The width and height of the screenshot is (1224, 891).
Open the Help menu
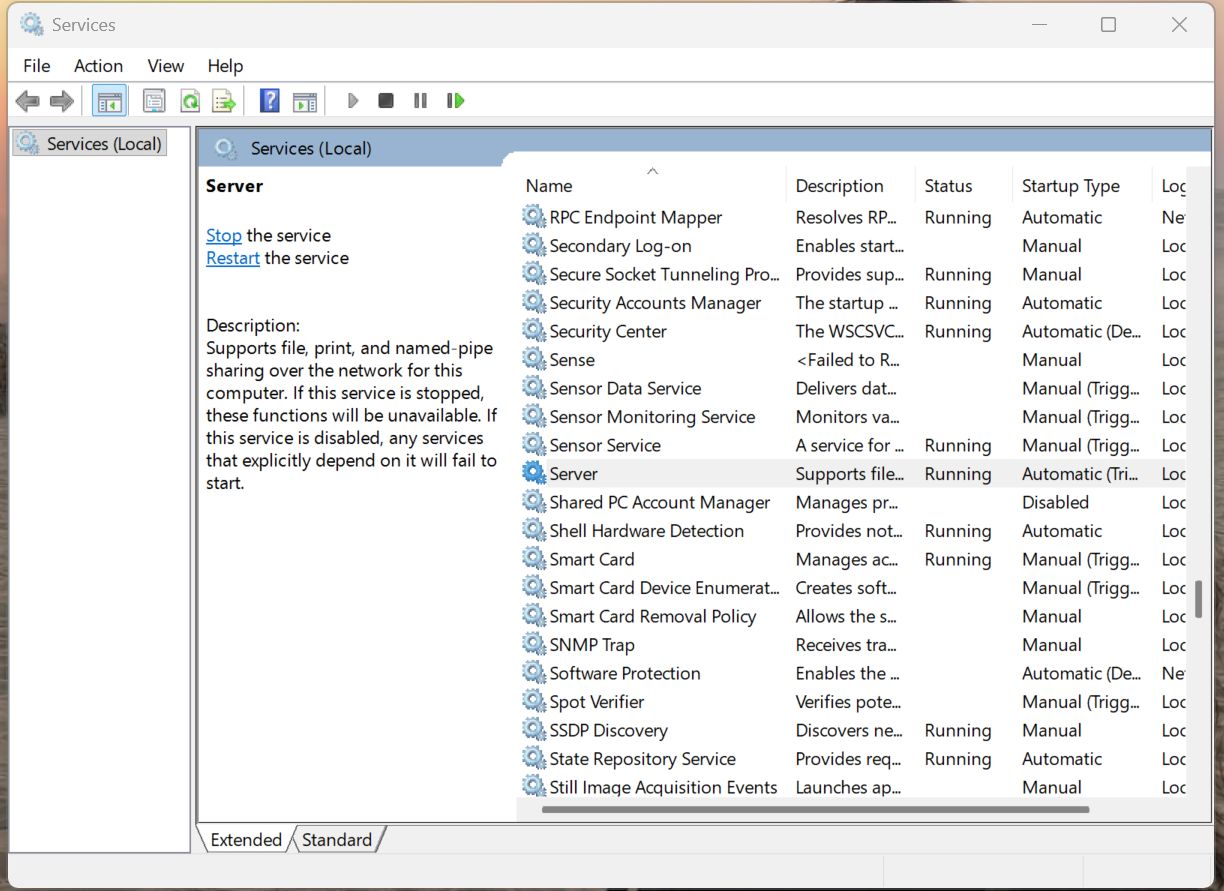pyautogui.click(x=225, y=66)
